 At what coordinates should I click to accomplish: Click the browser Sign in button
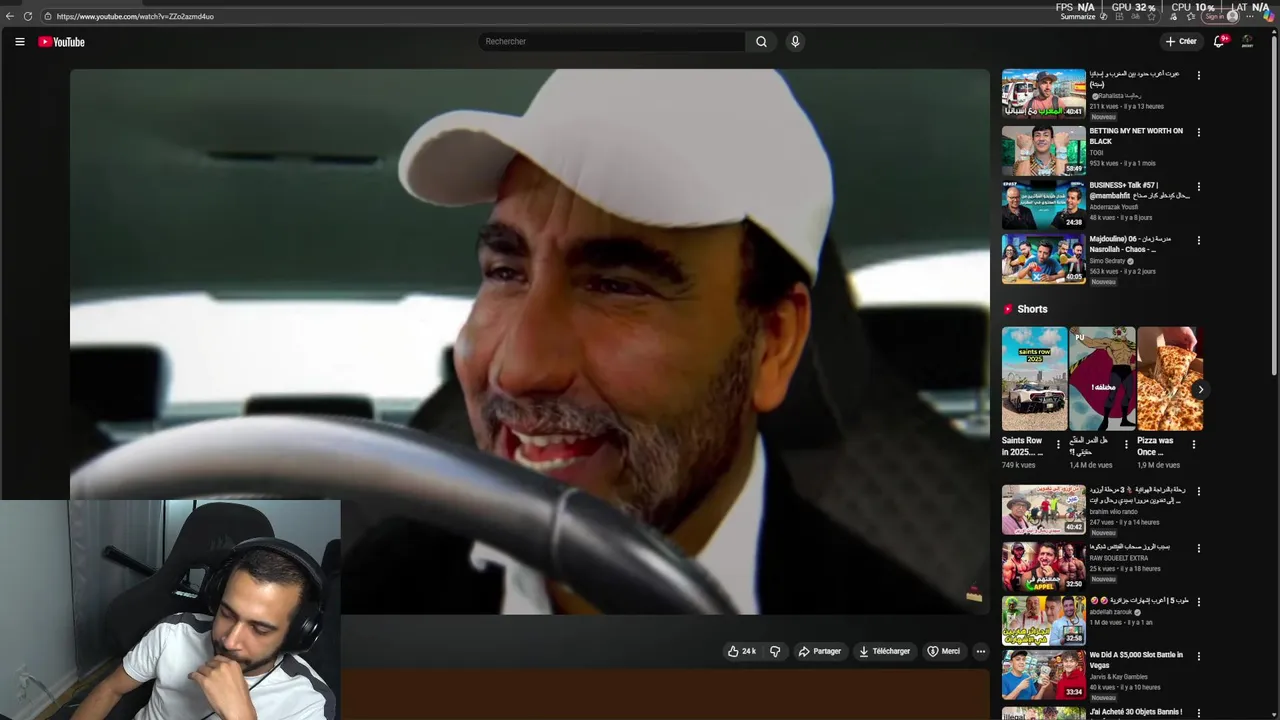pos(1222,16)
